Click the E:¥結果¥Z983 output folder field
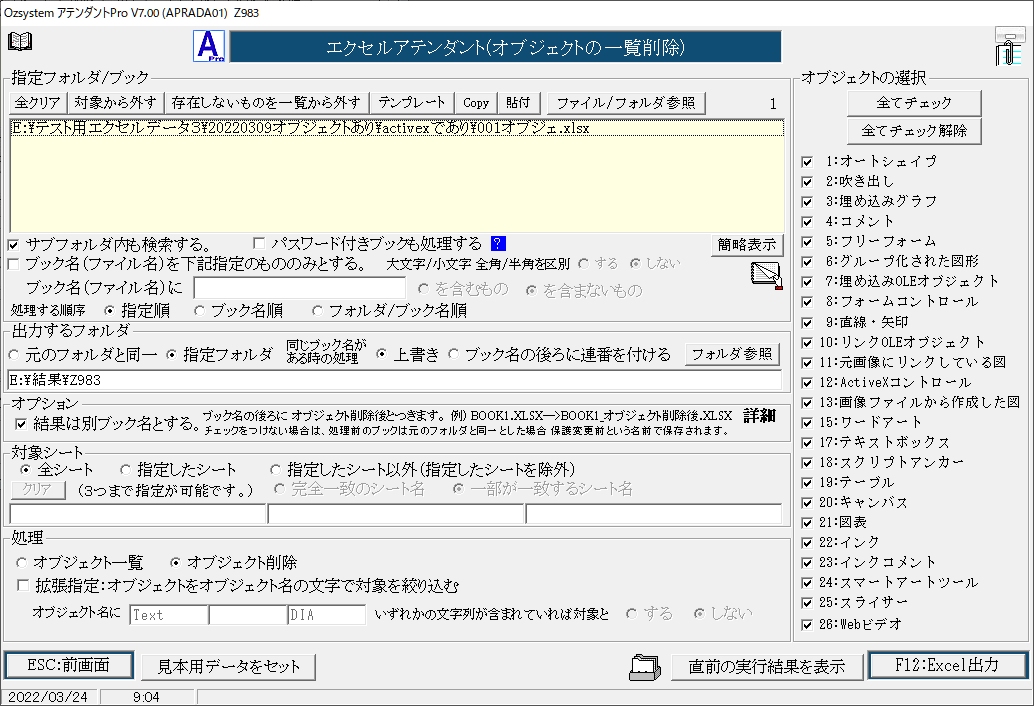This screenshot has width=1034, height=706. 394,380
